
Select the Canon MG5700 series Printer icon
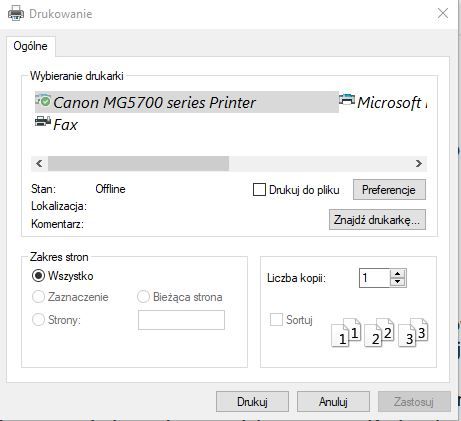43,100
